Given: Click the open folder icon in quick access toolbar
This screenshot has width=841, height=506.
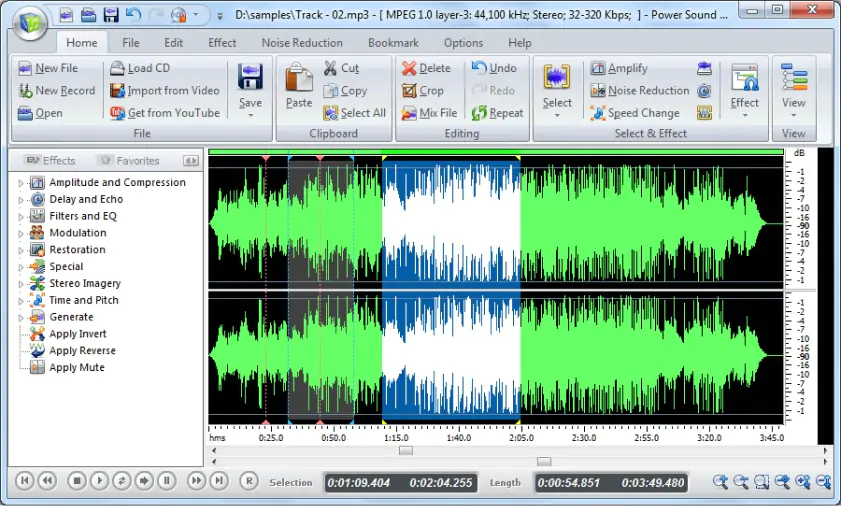Looking at the screenshot, I should 88,15.
